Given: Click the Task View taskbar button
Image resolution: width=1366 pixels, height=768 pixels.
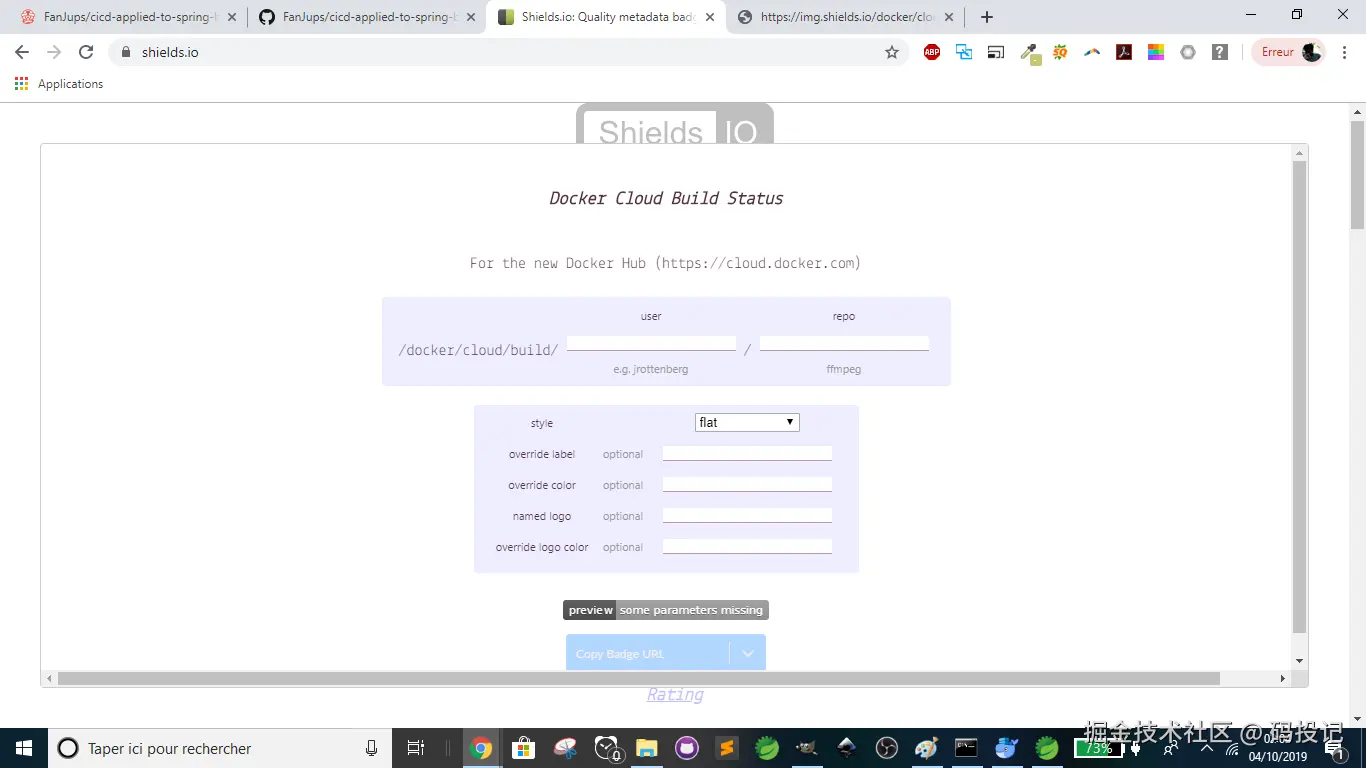Looking at the screenshot, I should coord(416,748).
